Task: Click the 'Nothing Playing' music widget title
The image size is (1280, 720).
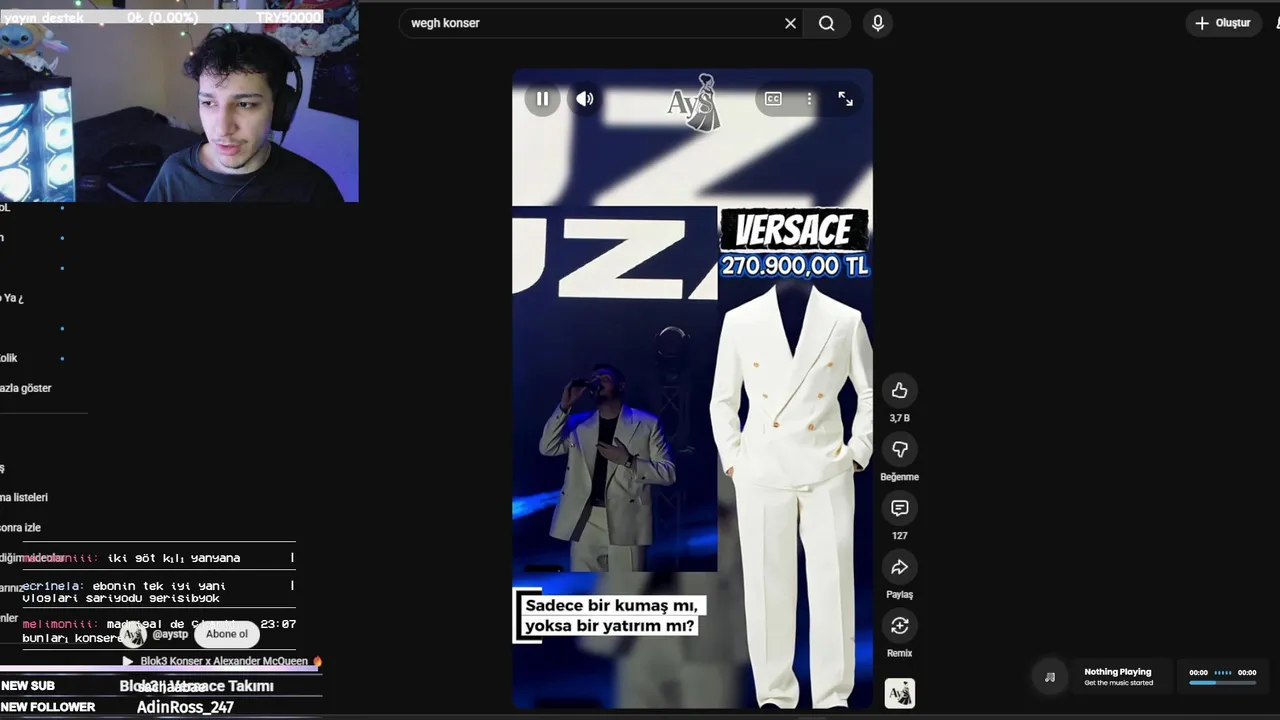Action: coord(1118,672)
